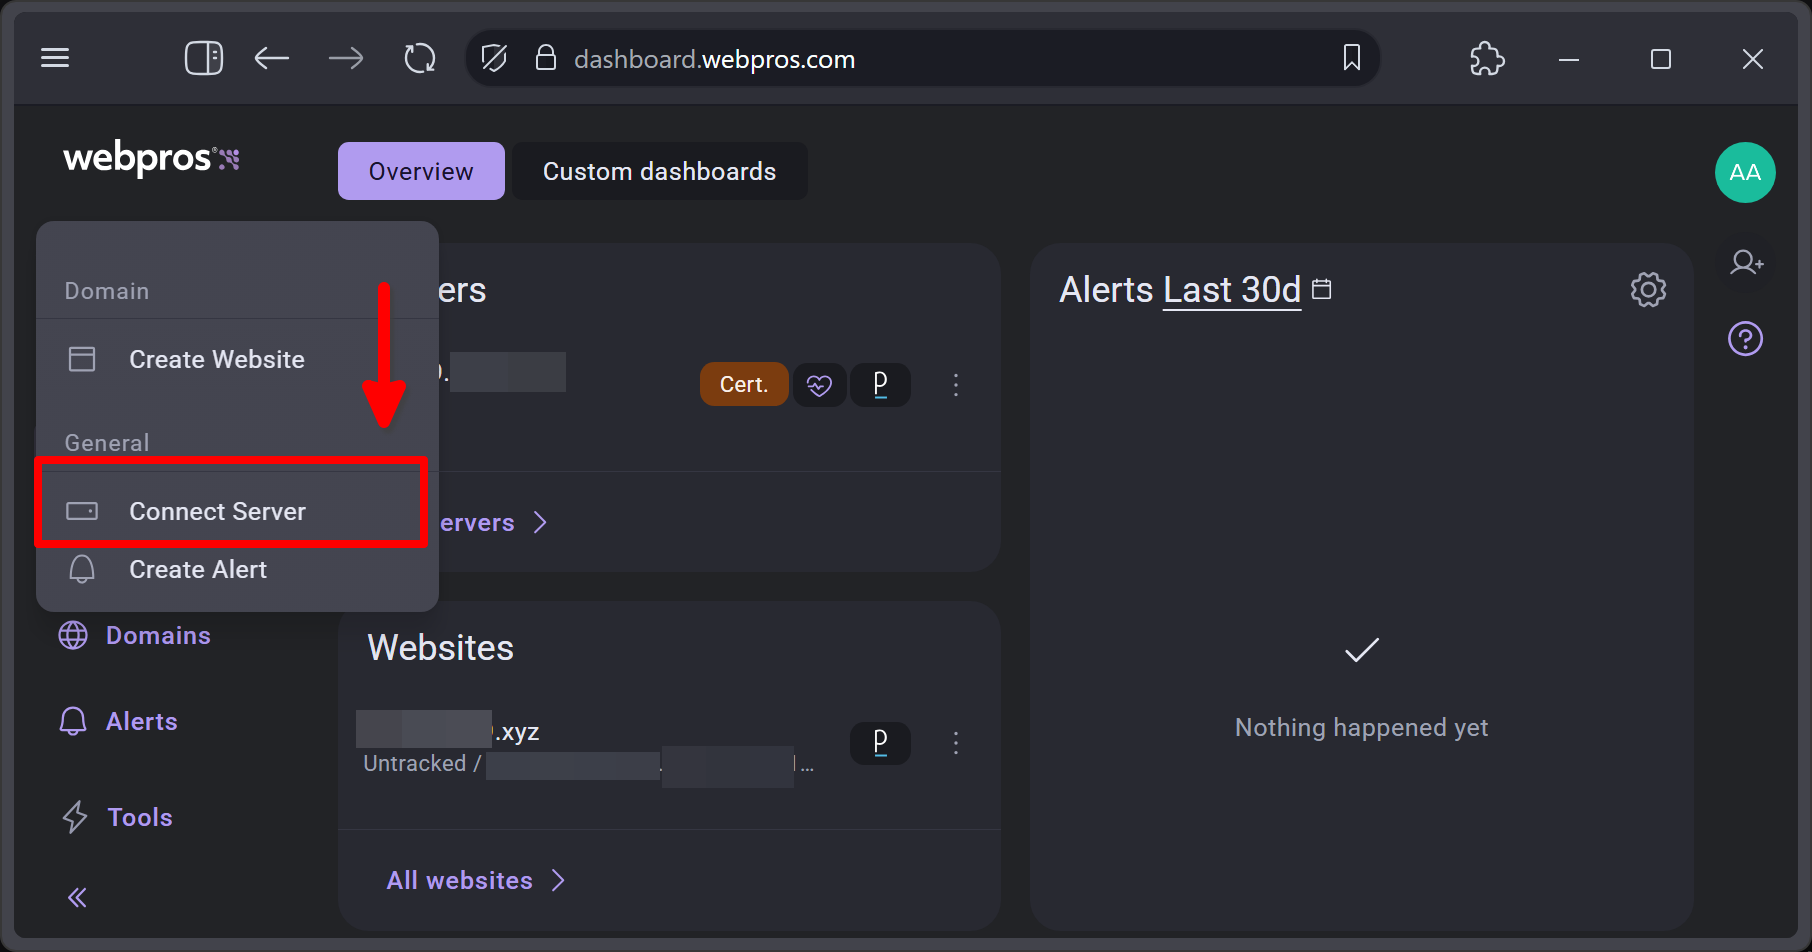Open Domains in the sidebar
Image resolution: width=1812 pixels, height=952 pixels.
tap(135, 635)
